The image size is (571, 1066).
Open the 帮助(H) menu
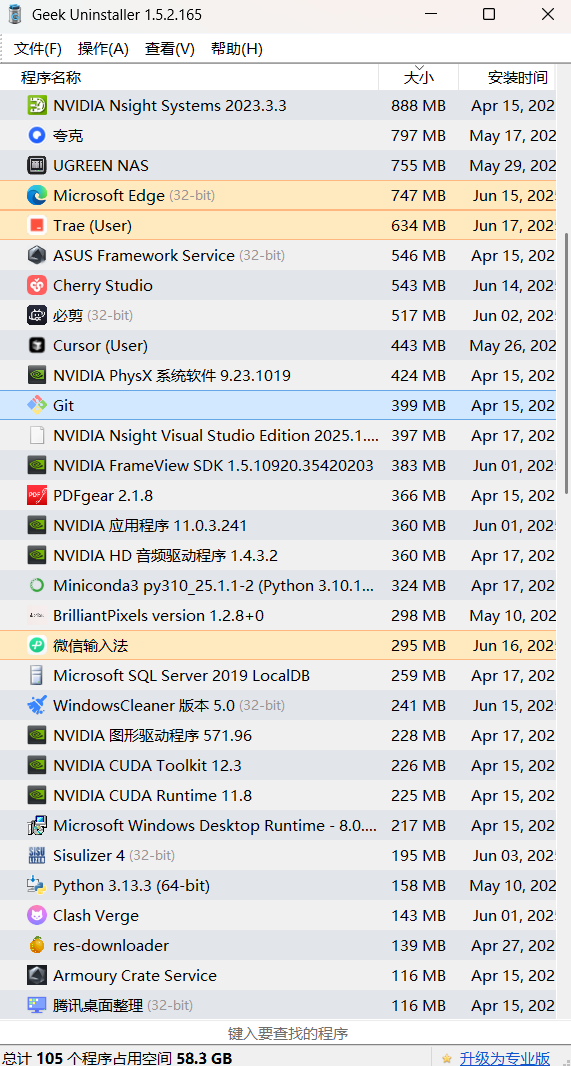tap(237, 49)
